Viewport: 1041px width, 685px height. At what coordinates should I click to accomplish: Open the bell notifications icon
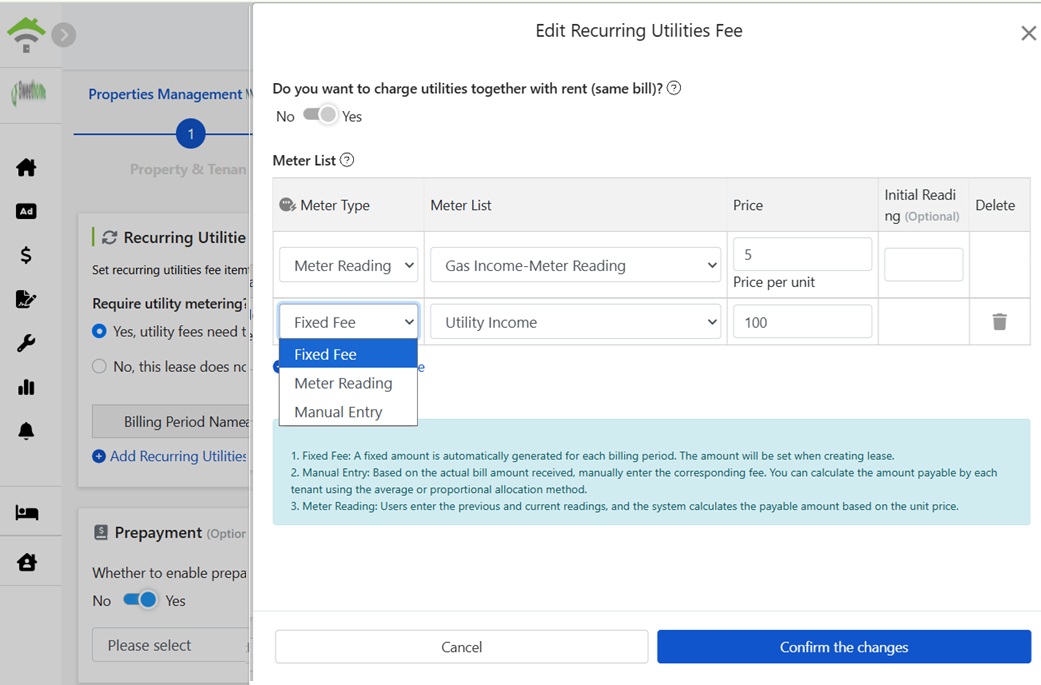26,431
